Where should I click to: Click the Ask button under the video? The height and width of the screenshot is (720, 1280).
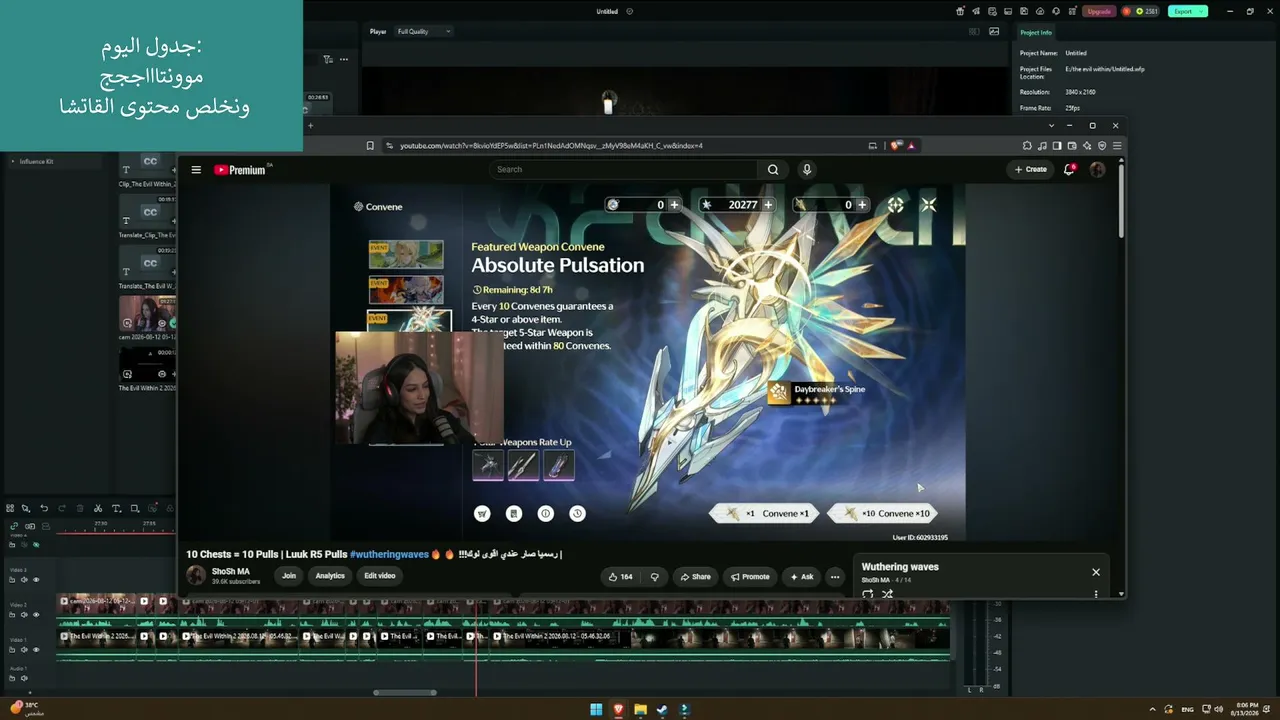tap(802, 577)
